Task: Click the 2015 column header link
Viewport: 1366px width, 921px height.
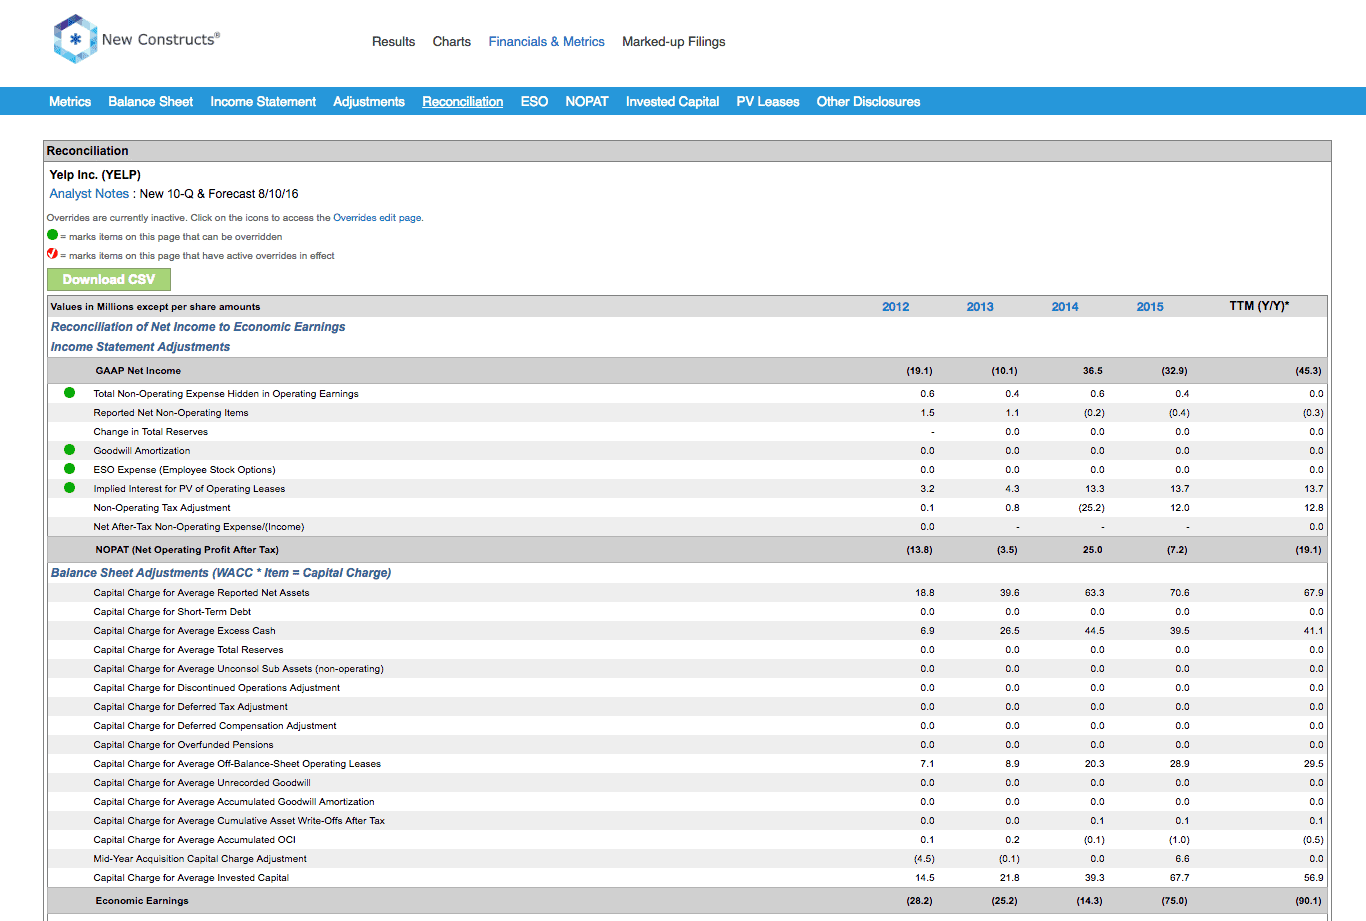Action: pos(1150,307)
